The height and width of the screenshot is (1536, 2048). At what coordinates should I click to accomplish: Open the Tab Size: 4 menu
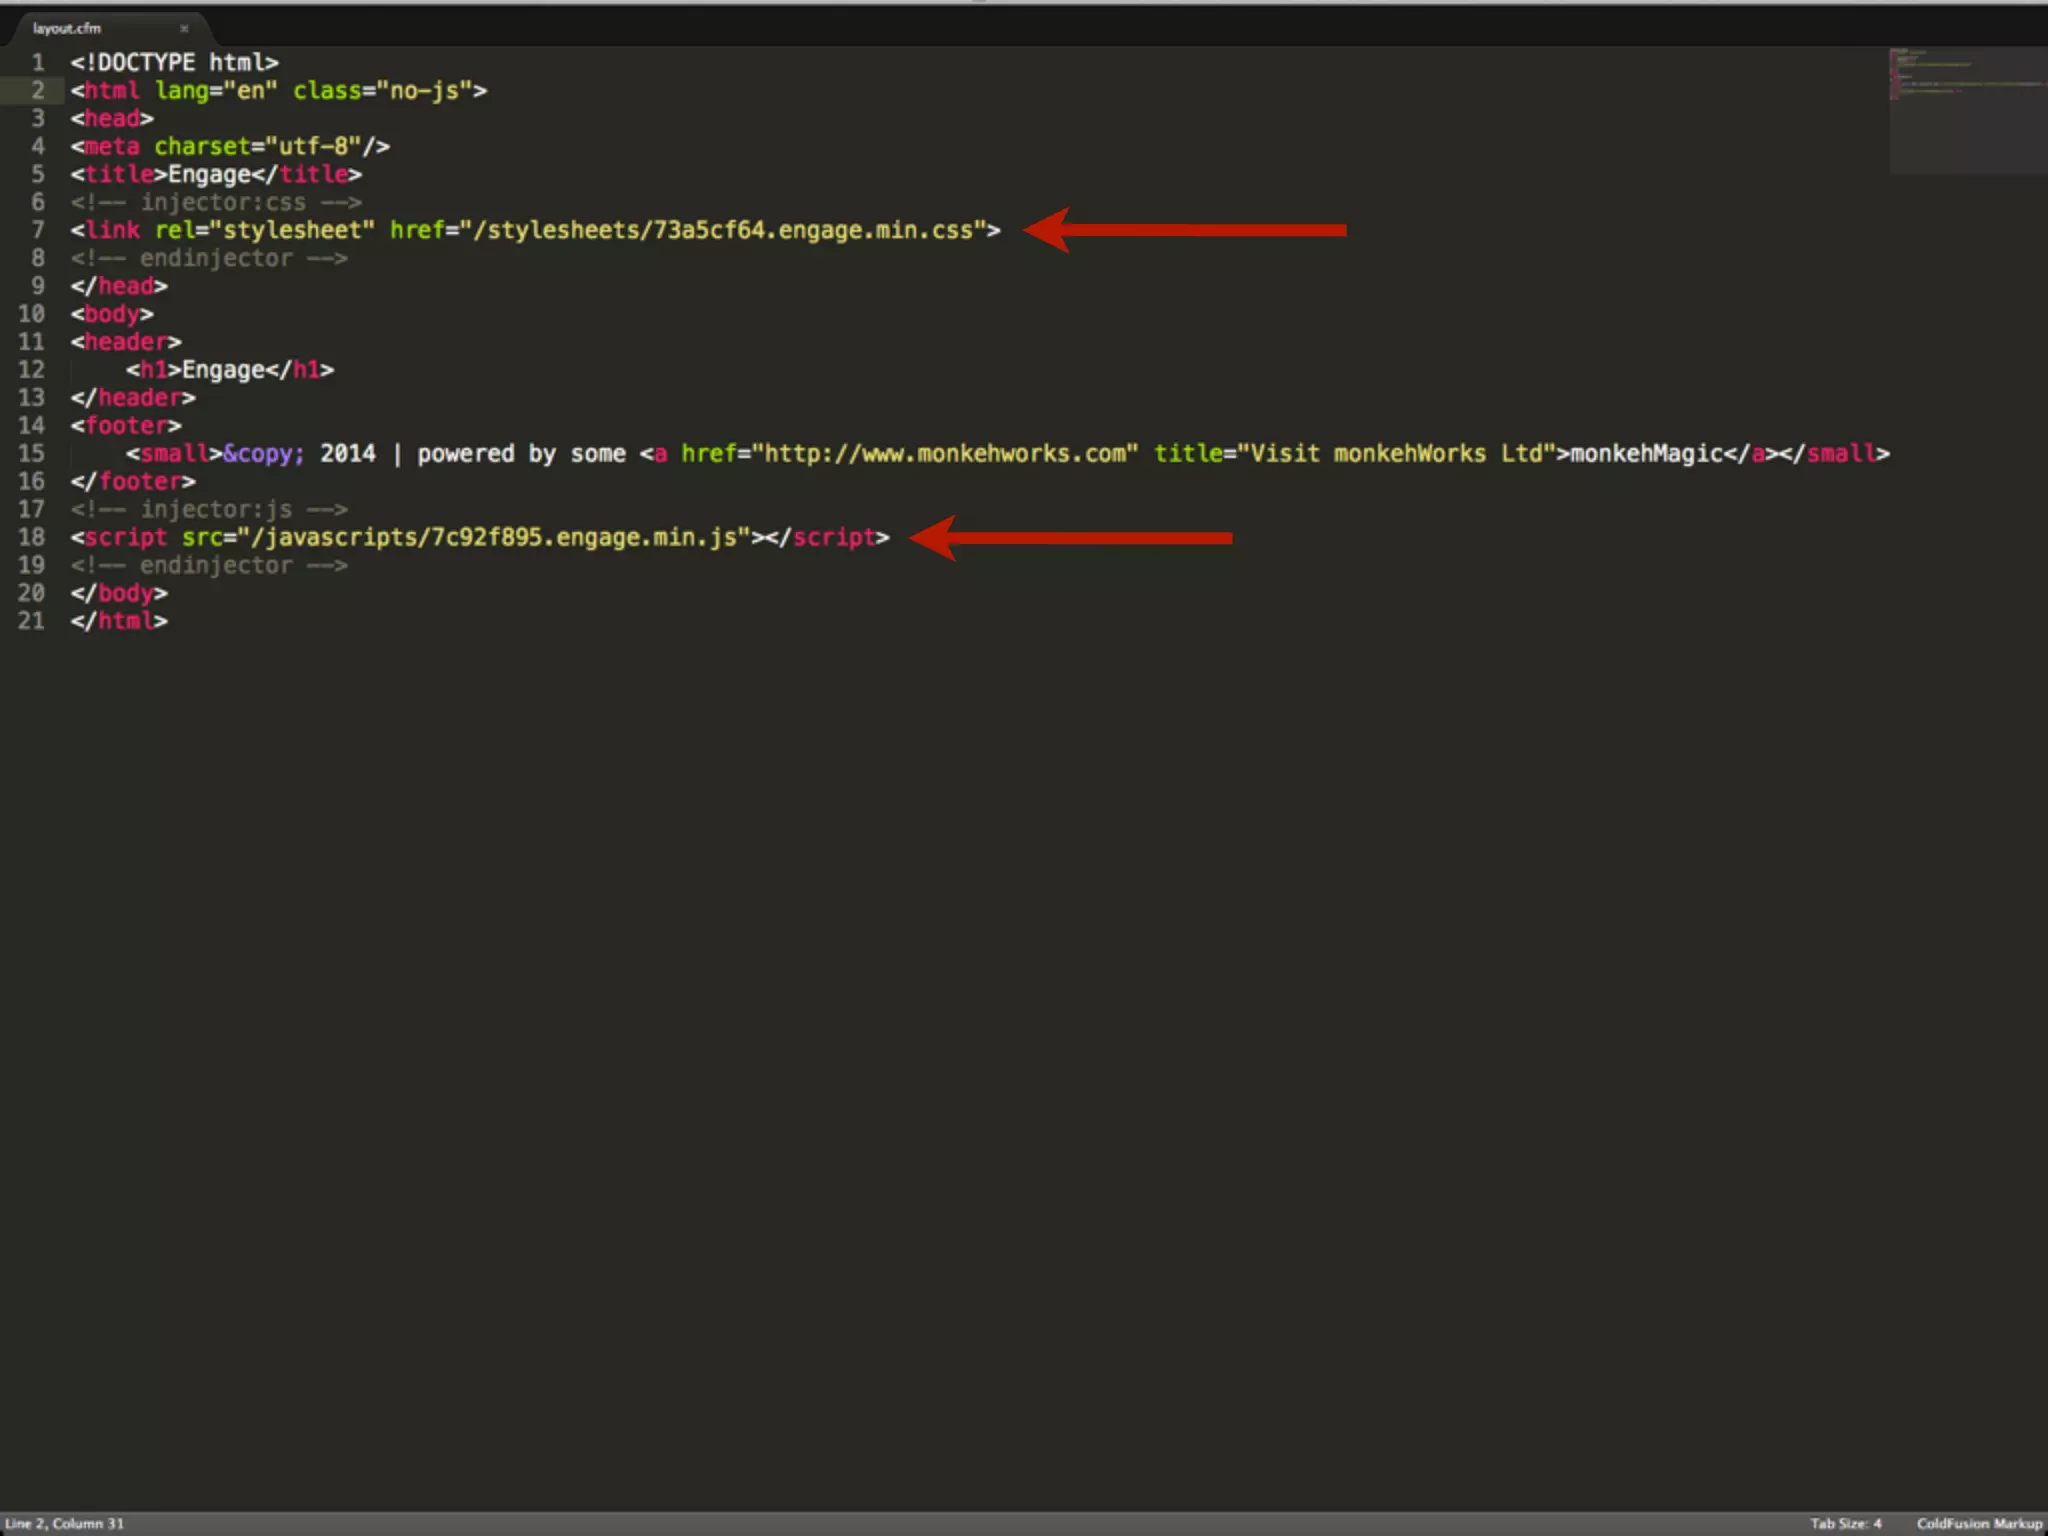(x=1845, y=1523)
